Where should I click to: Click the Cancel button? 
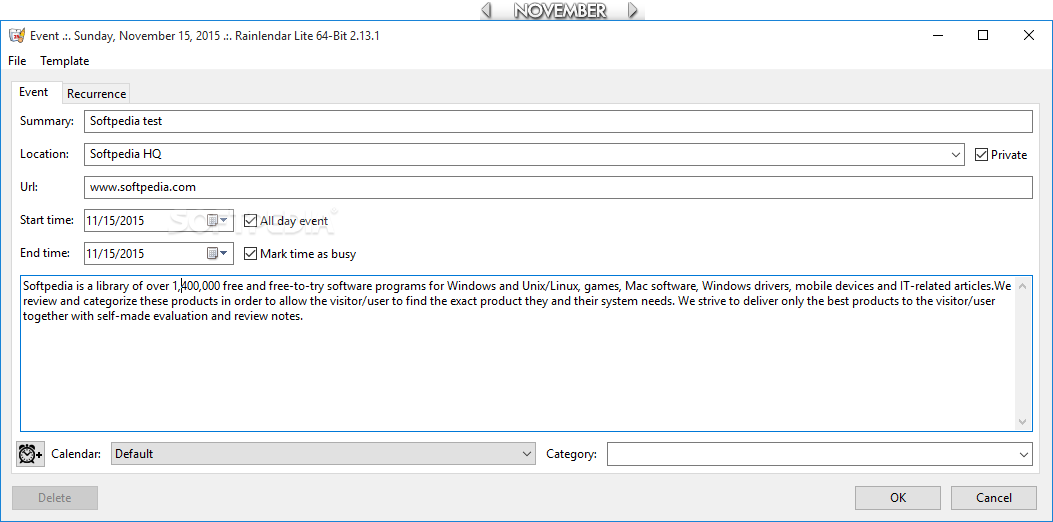click(x=994, y=498)
